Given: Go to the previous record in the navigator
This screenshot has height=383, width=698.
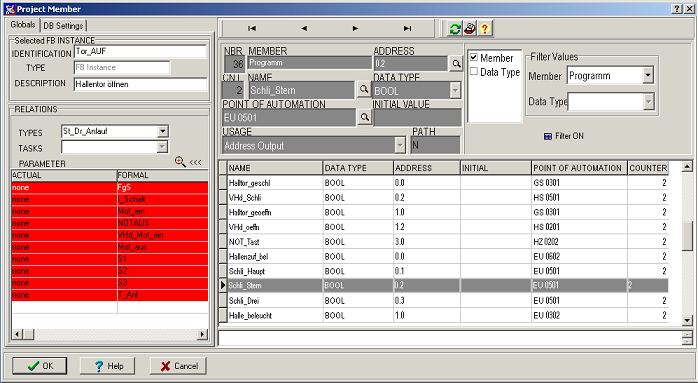Looking at the screenshot, I should (x=304, y=29).
